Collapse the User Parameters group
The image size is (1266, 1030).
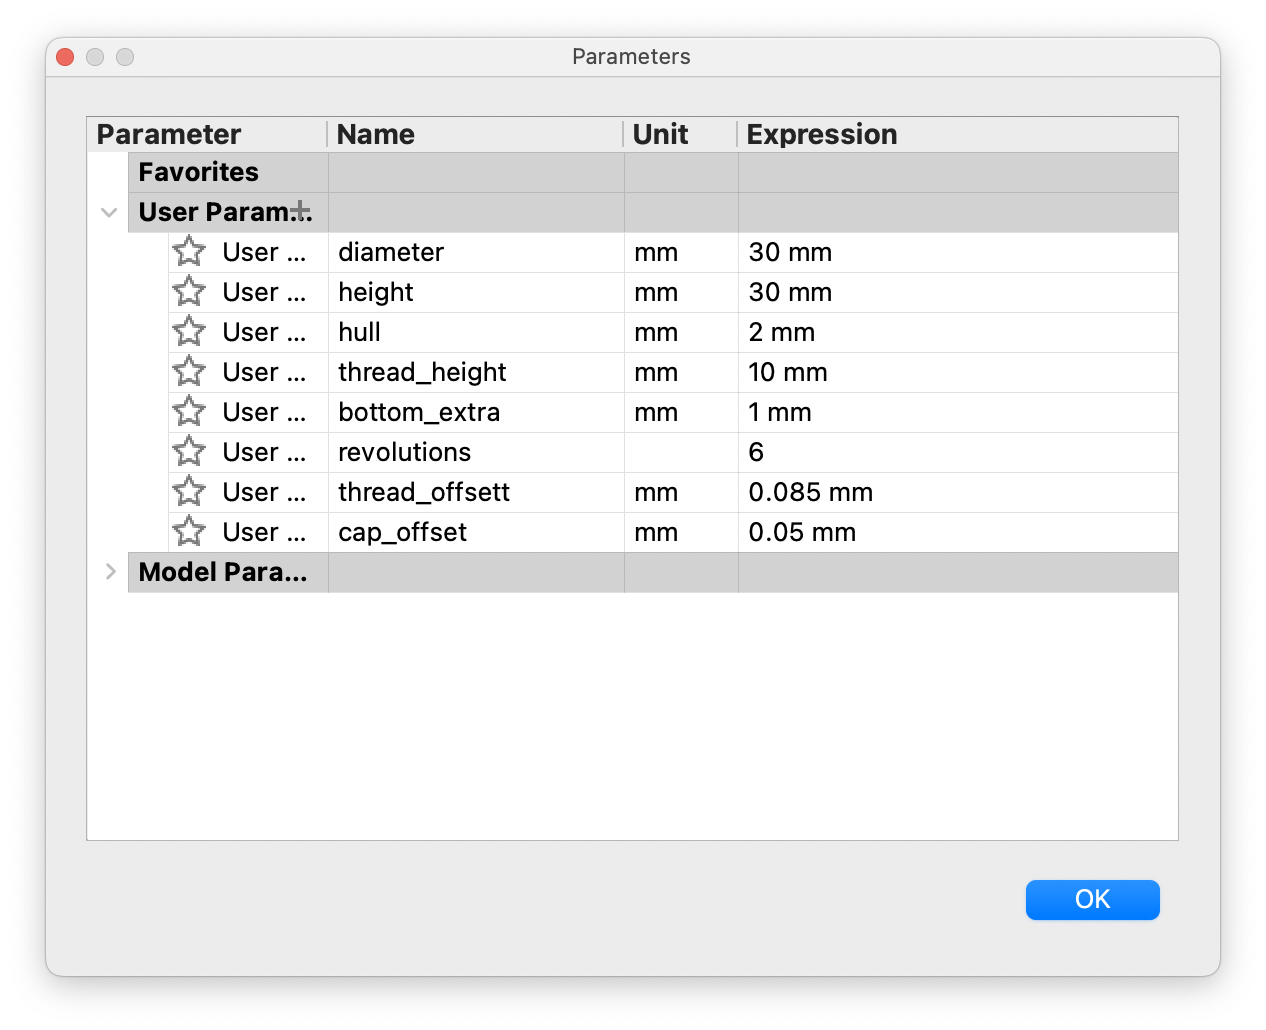[x=109, y=212]
